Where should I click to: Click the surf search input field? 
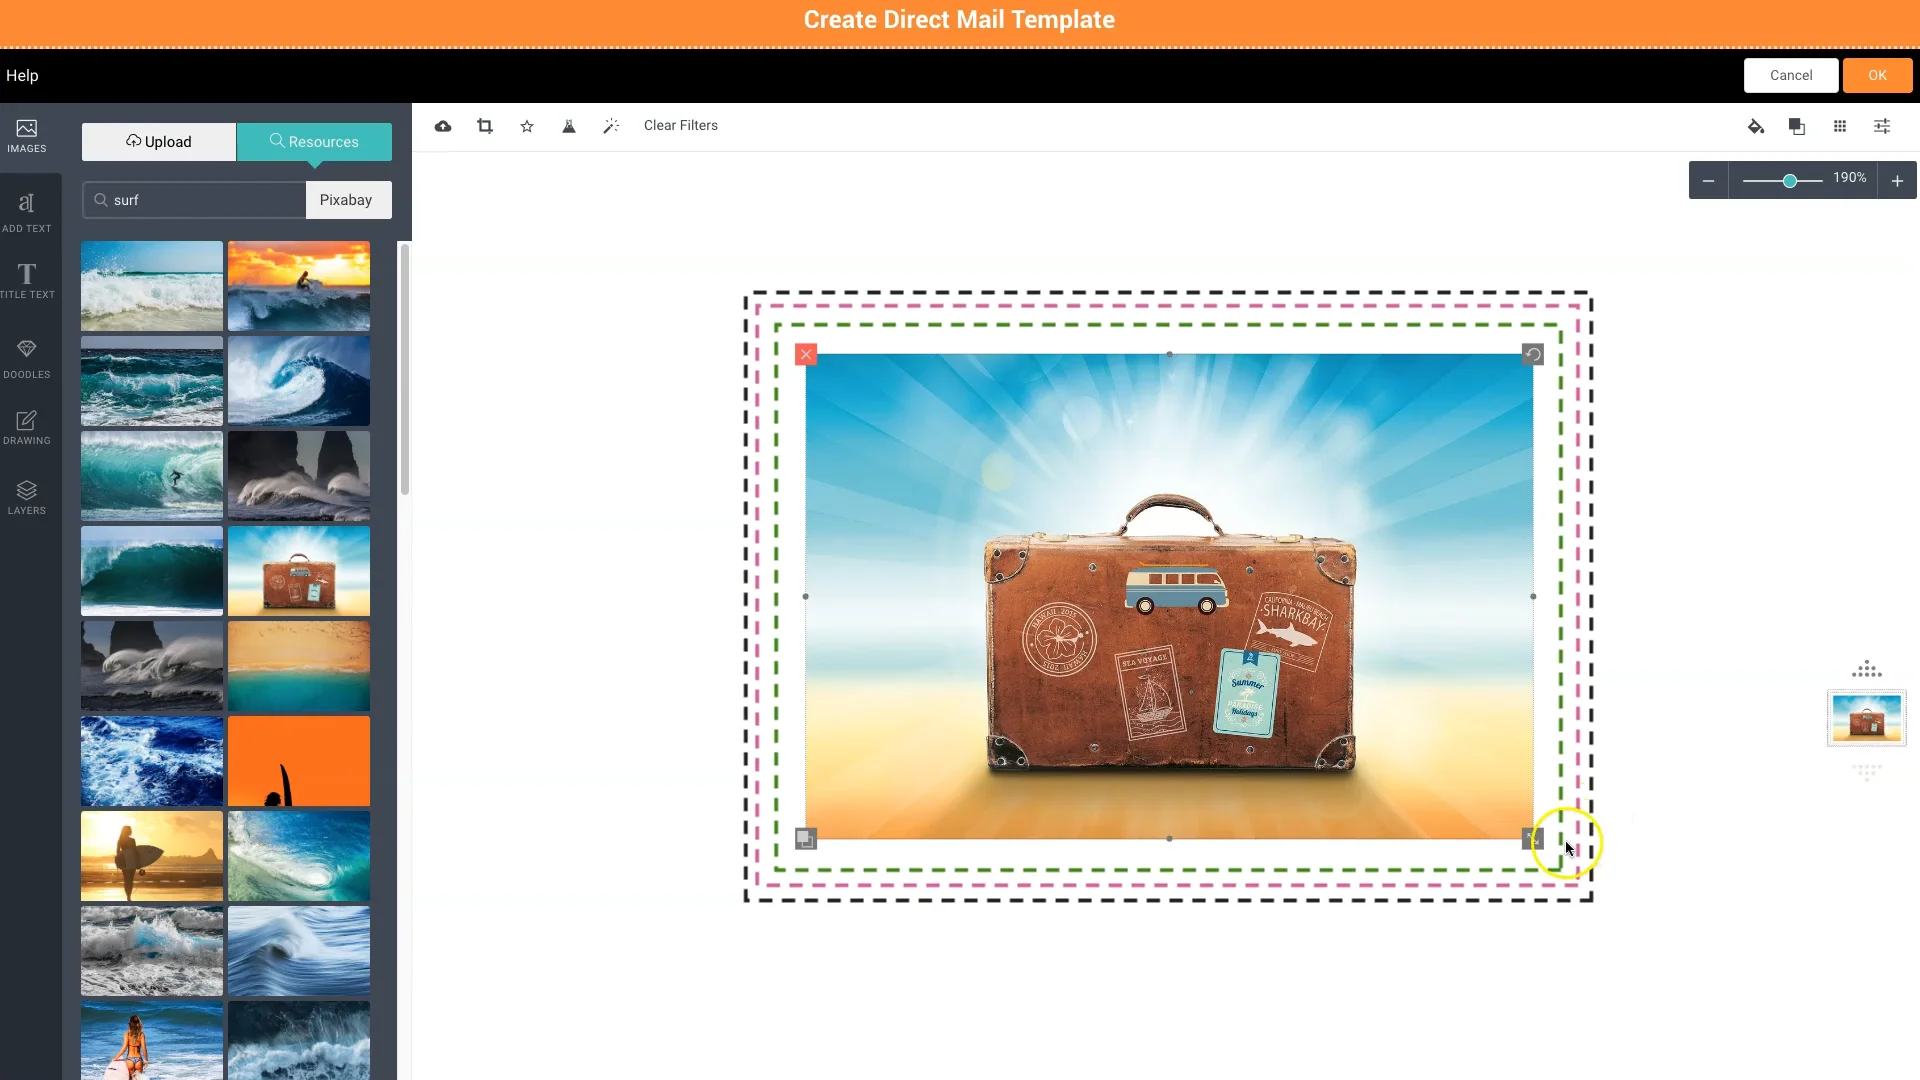pos(194,200)
